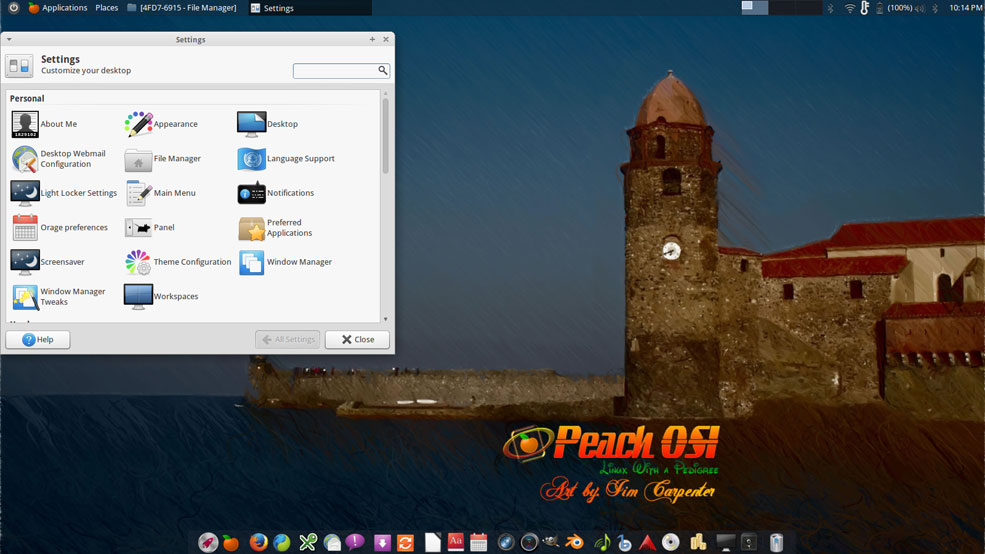
Task: Launch GIMP from the dock
Action: [x=552, y=541]
